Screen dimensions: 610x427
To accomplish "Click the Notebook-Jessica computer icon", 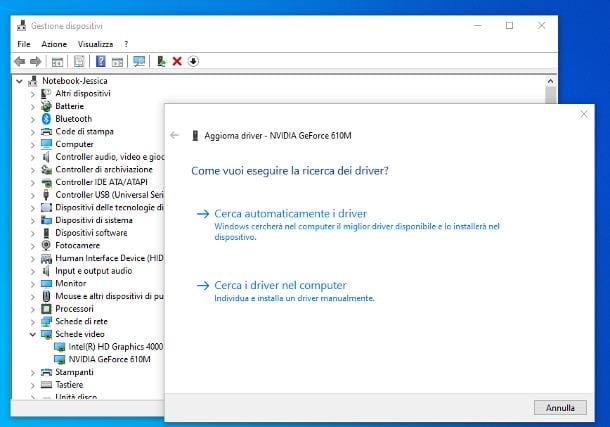I will [33, 81].
